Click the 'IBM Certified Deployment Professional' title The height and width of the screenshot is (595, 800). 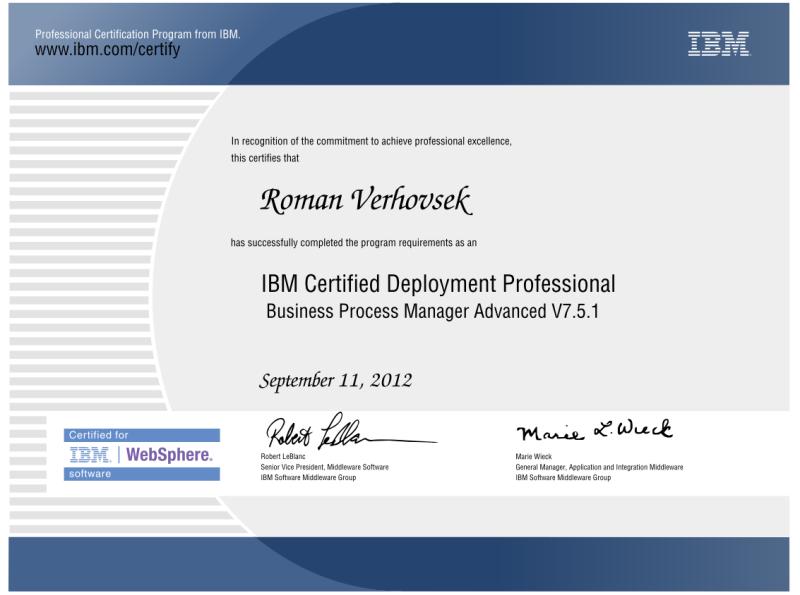pos(438,283)
